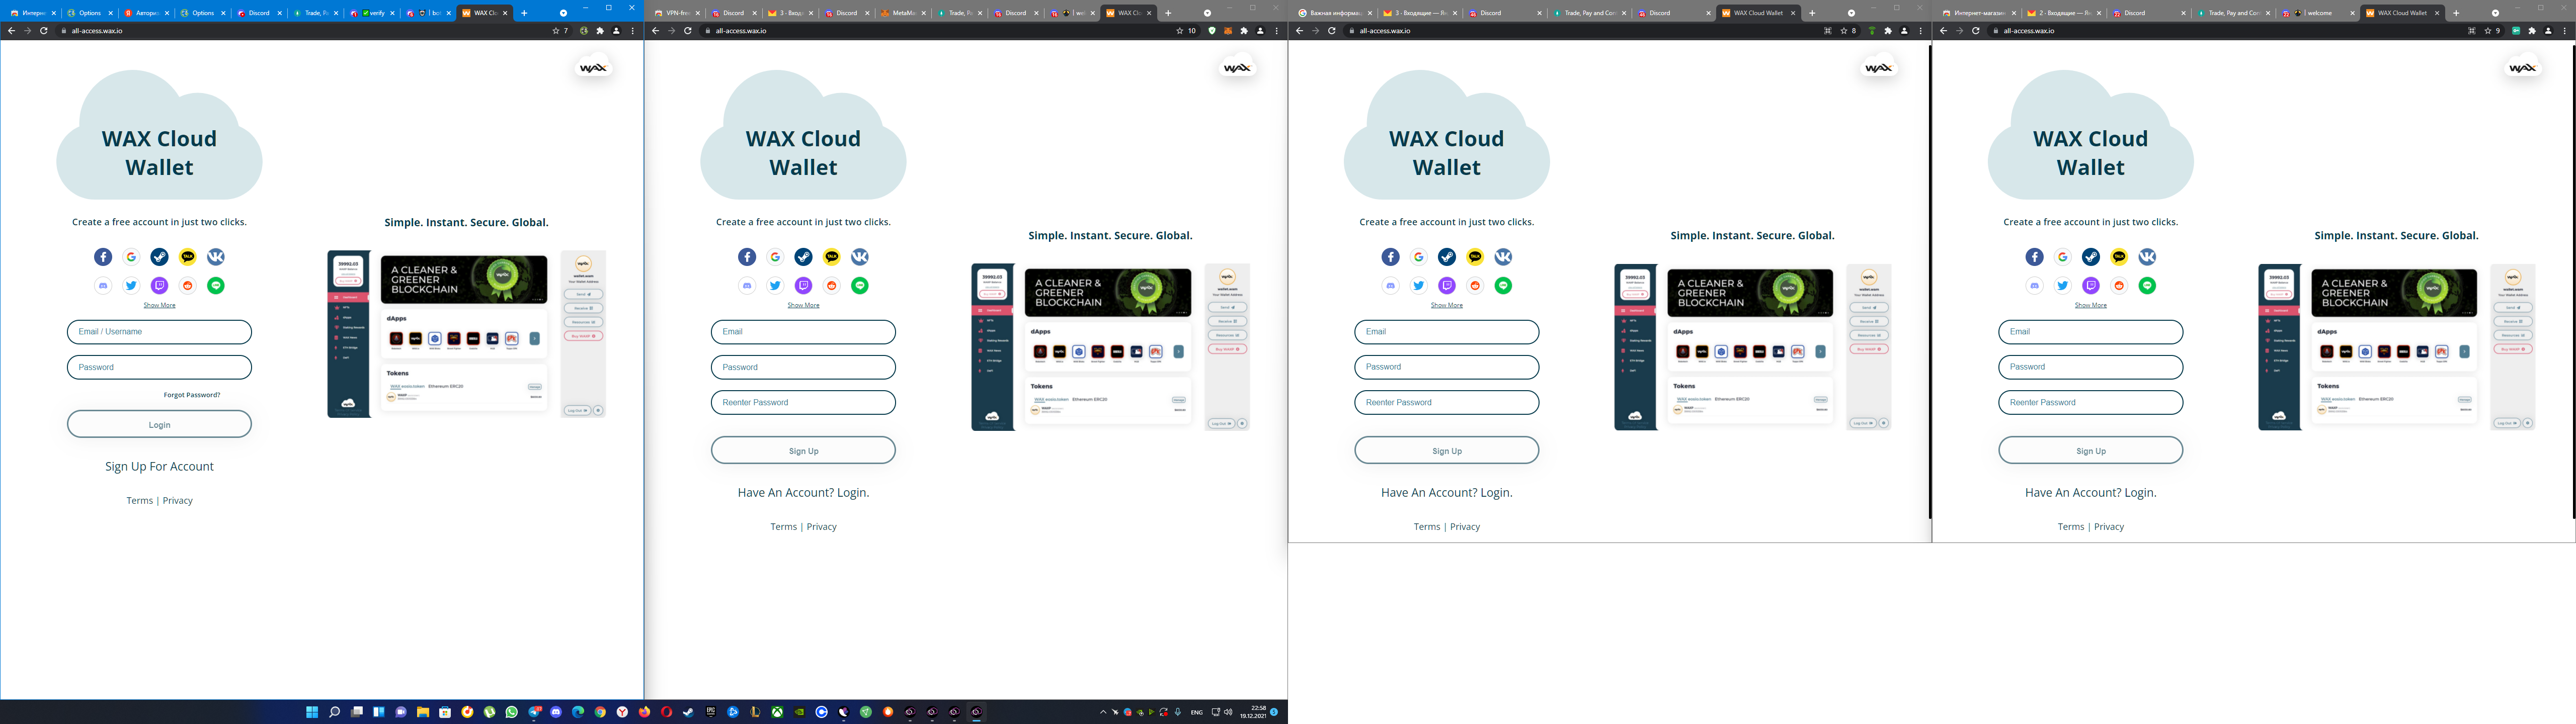Focus the 'Email / Username' field
This screenshot has height=724, width=2576.
[x=159, y=332]
